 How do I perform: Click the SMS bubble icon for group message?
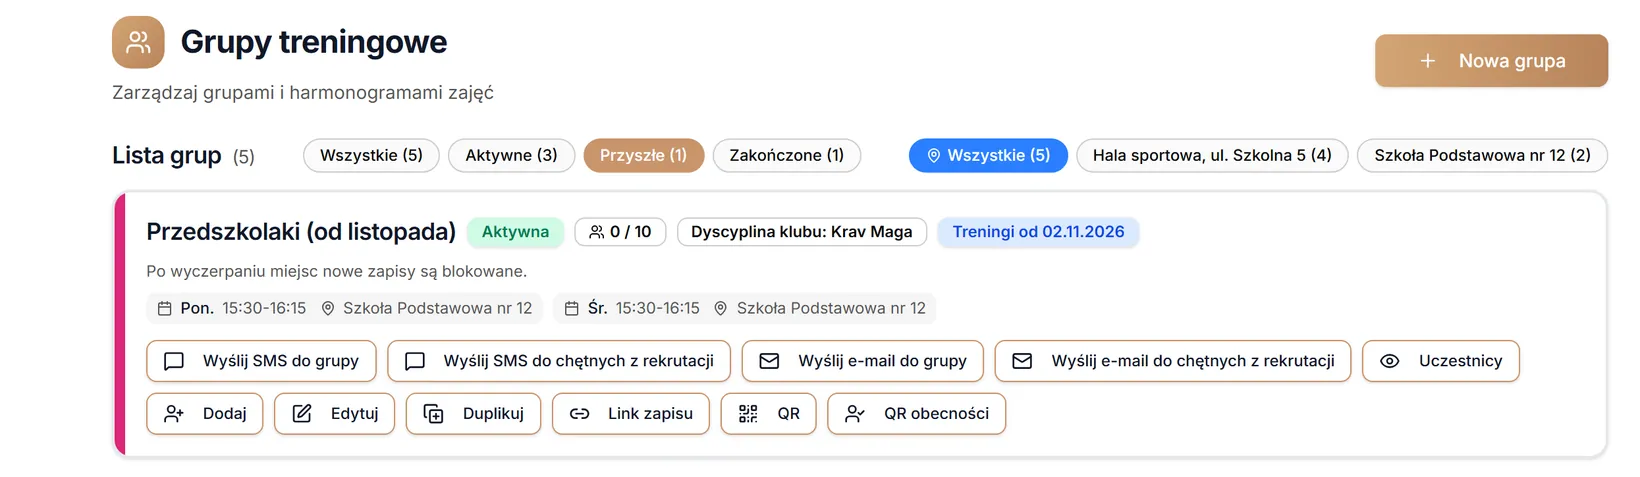[174, 361]
